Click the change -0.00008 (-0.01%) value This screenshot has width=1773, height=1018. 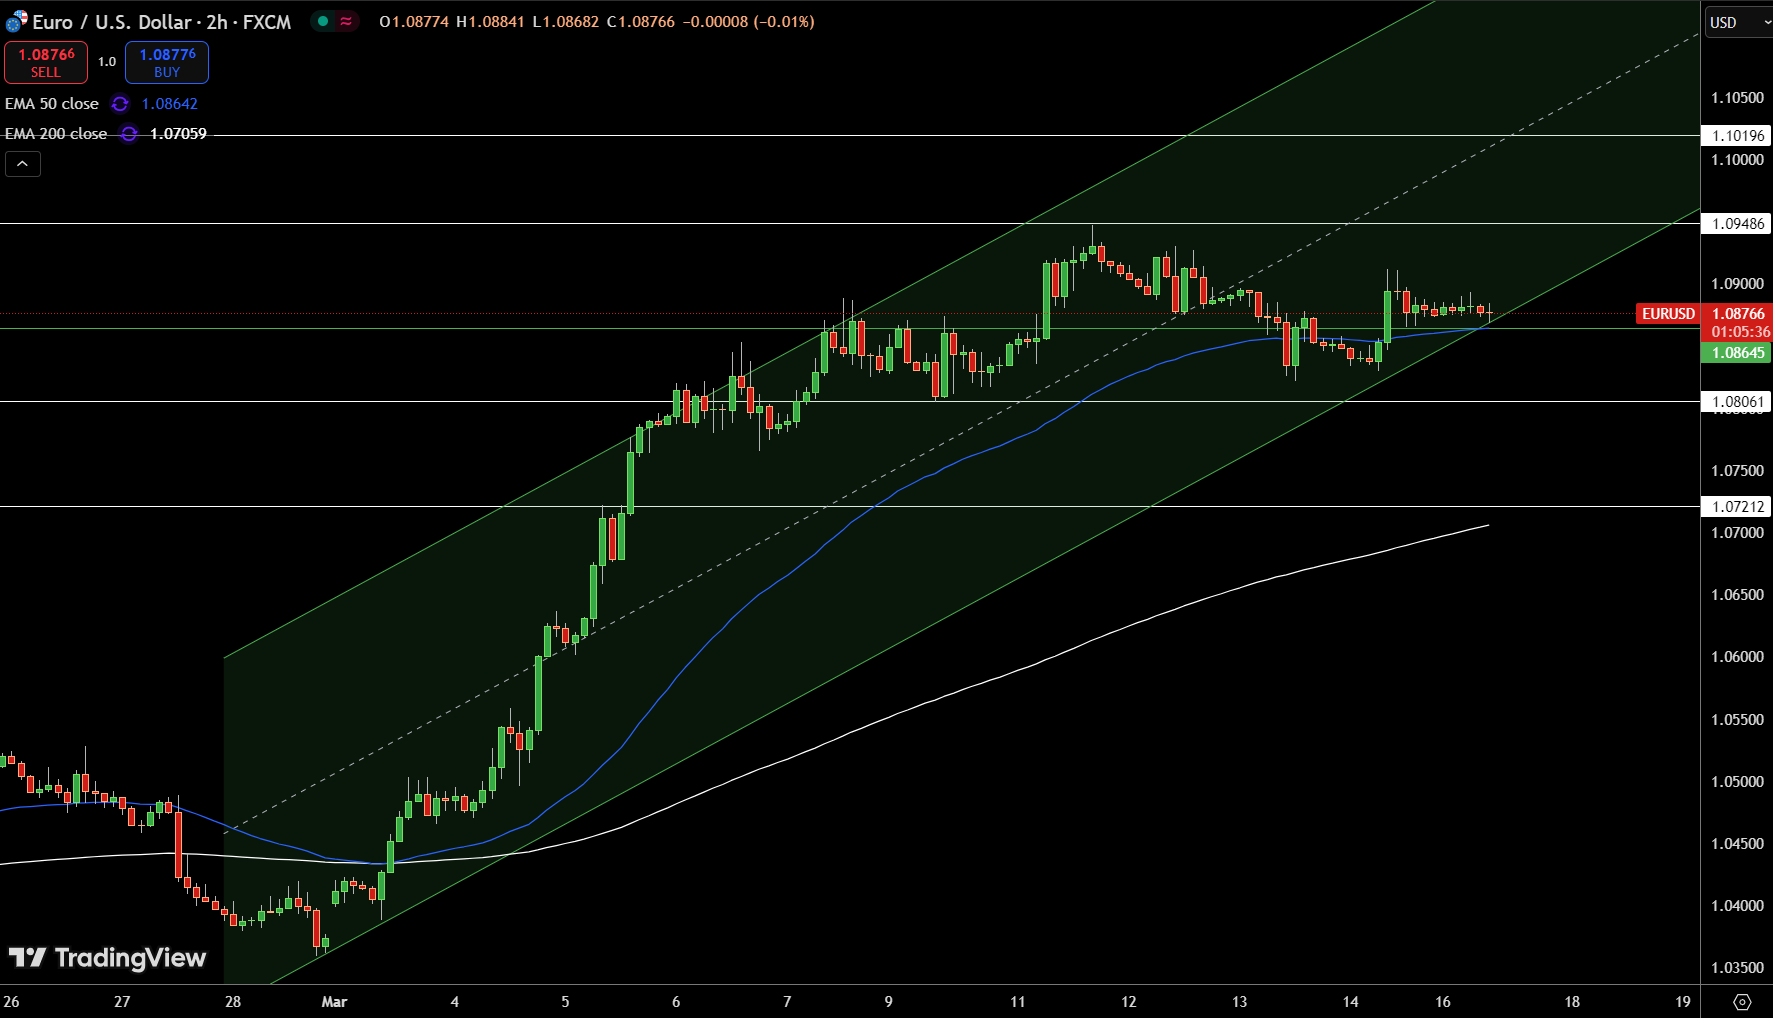(x=749, y=22)
